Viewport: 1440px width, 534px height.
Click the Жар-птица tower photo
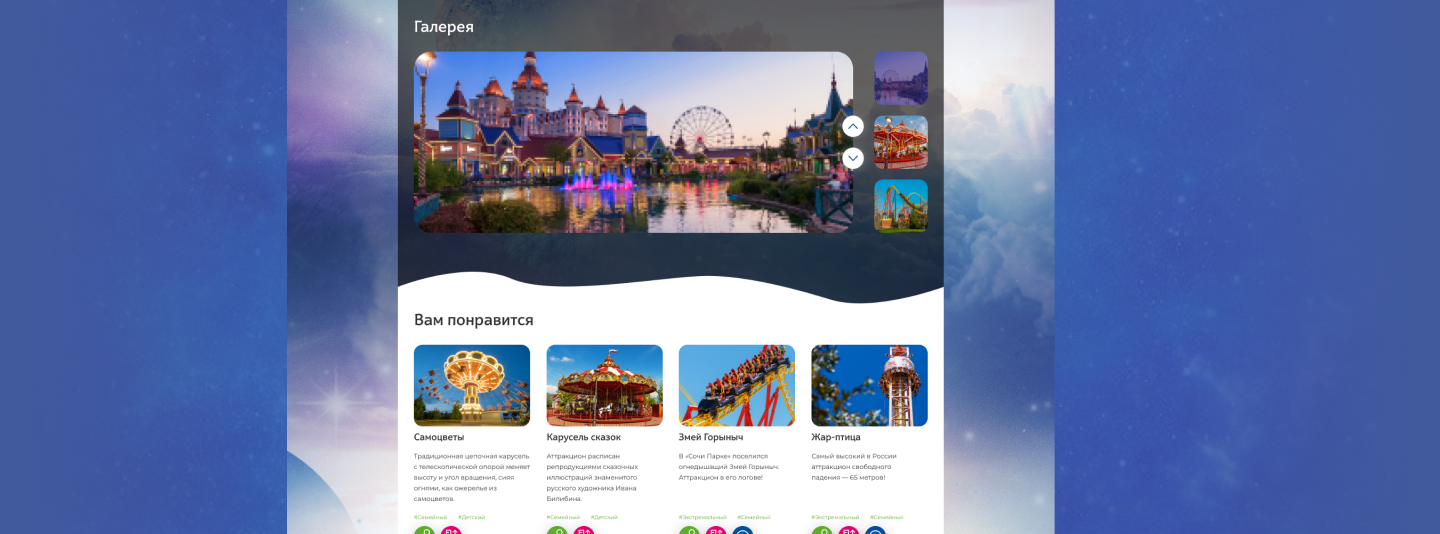[869, 385]
